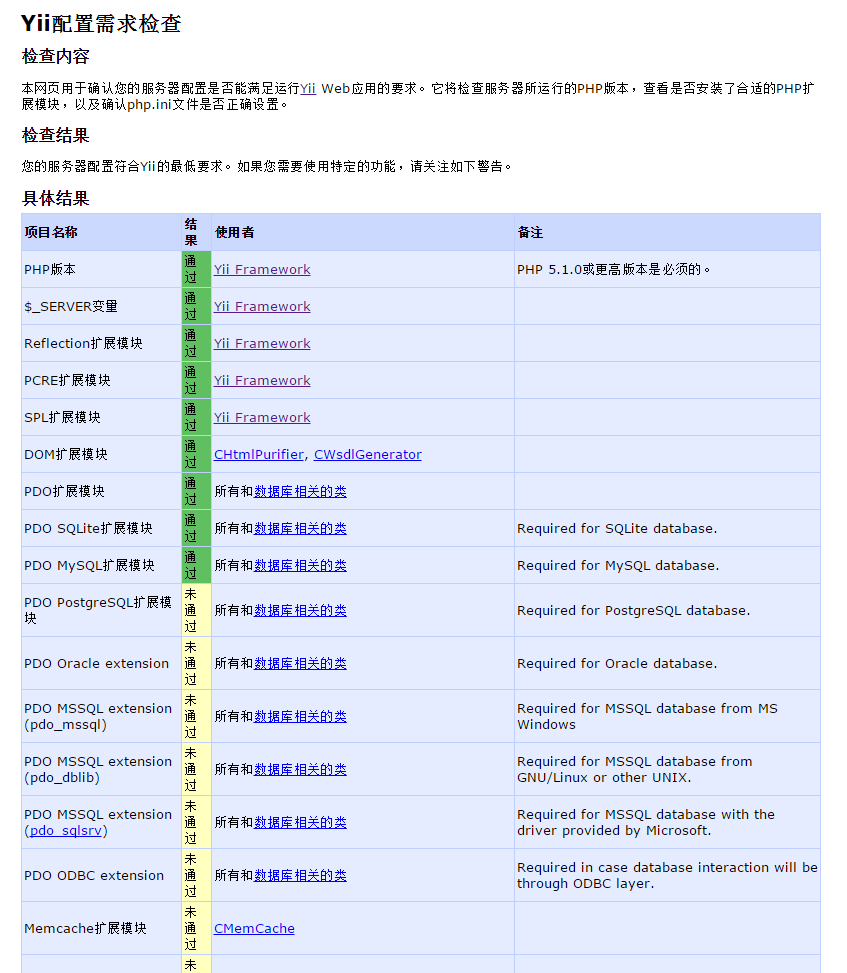This screenshot has width=847, height=973.
Task: Click the 检查结果 heading
Action: click(x=56, y=135)
